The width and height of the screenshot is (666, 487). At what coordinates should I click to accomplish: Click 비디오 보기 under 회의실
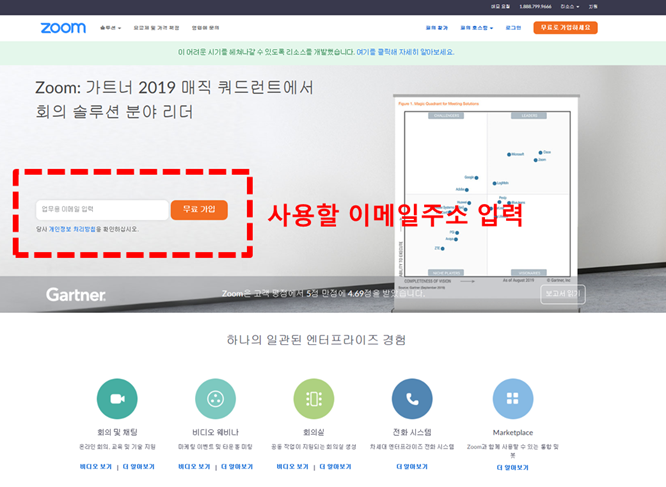coord(292,467)
